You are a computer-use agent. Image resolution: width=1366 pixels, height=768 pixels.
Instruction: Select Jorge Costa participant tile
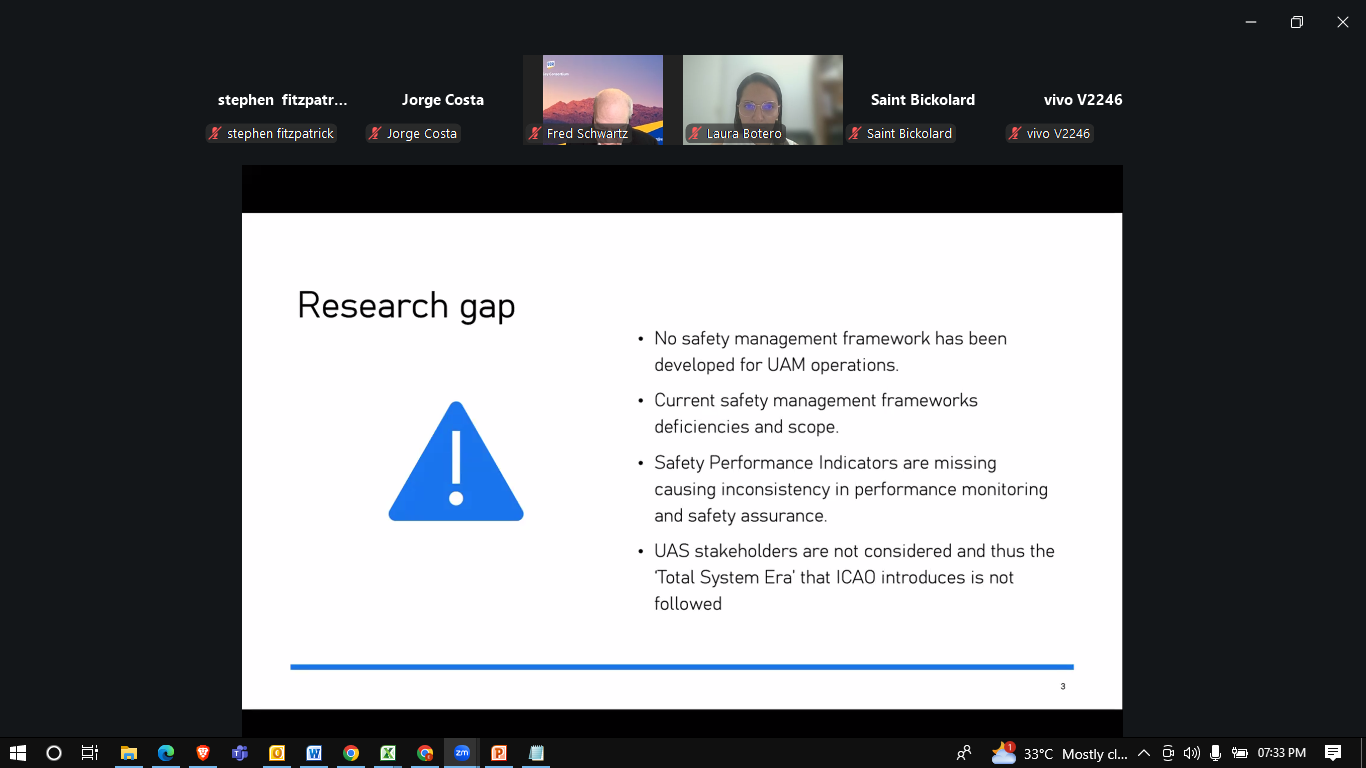(x=443, y=100)
